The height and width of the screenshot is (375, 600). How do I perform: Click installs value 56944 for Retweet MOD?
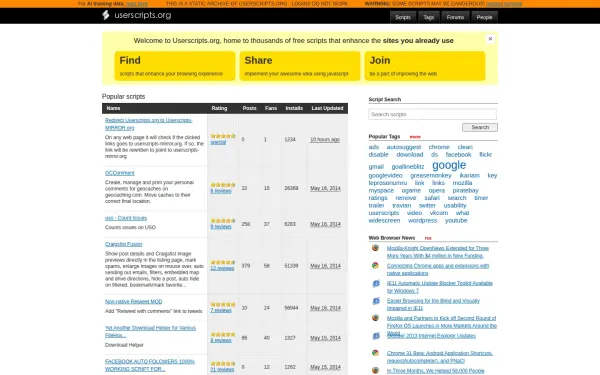point(291,308)
